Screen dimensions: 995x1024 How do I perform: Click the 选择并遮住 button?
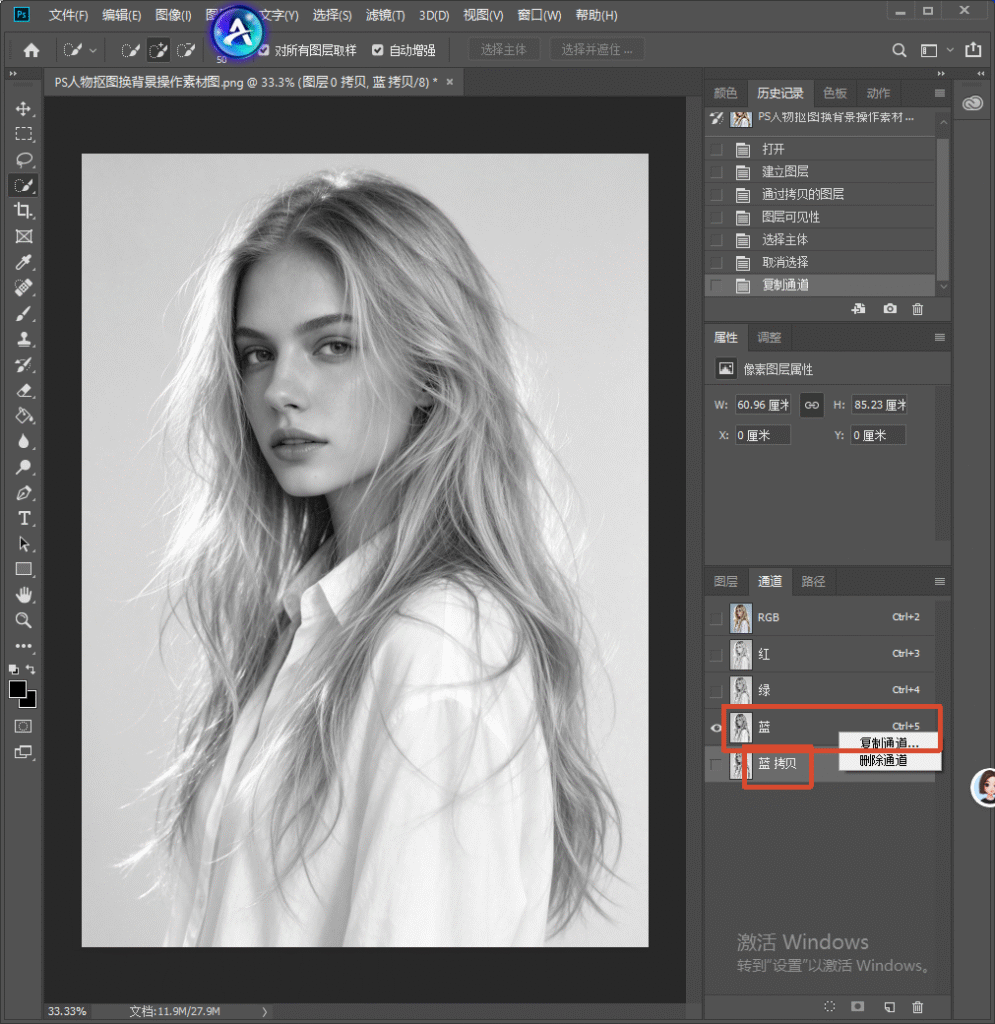coord(597,50)
